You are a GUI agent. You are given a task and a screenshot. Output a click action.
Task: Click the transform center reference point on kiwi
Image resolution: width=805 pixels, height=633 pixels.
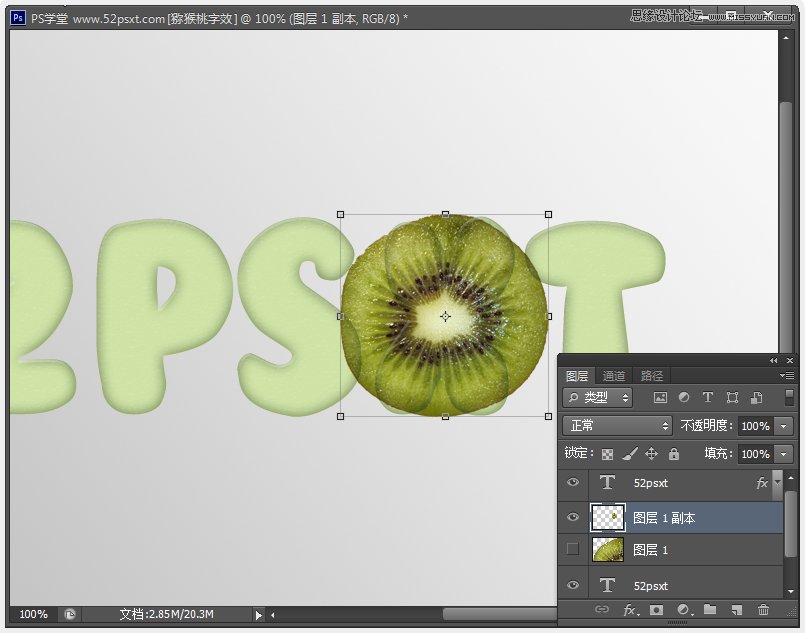point(445,317)
